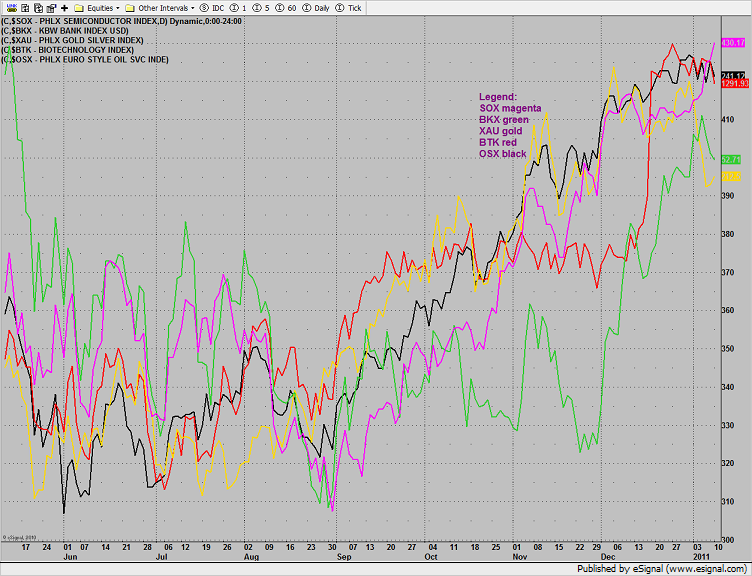Click the red 1291.93 price marker
Viewport: 752px width, 576px height.
(734, 83)
